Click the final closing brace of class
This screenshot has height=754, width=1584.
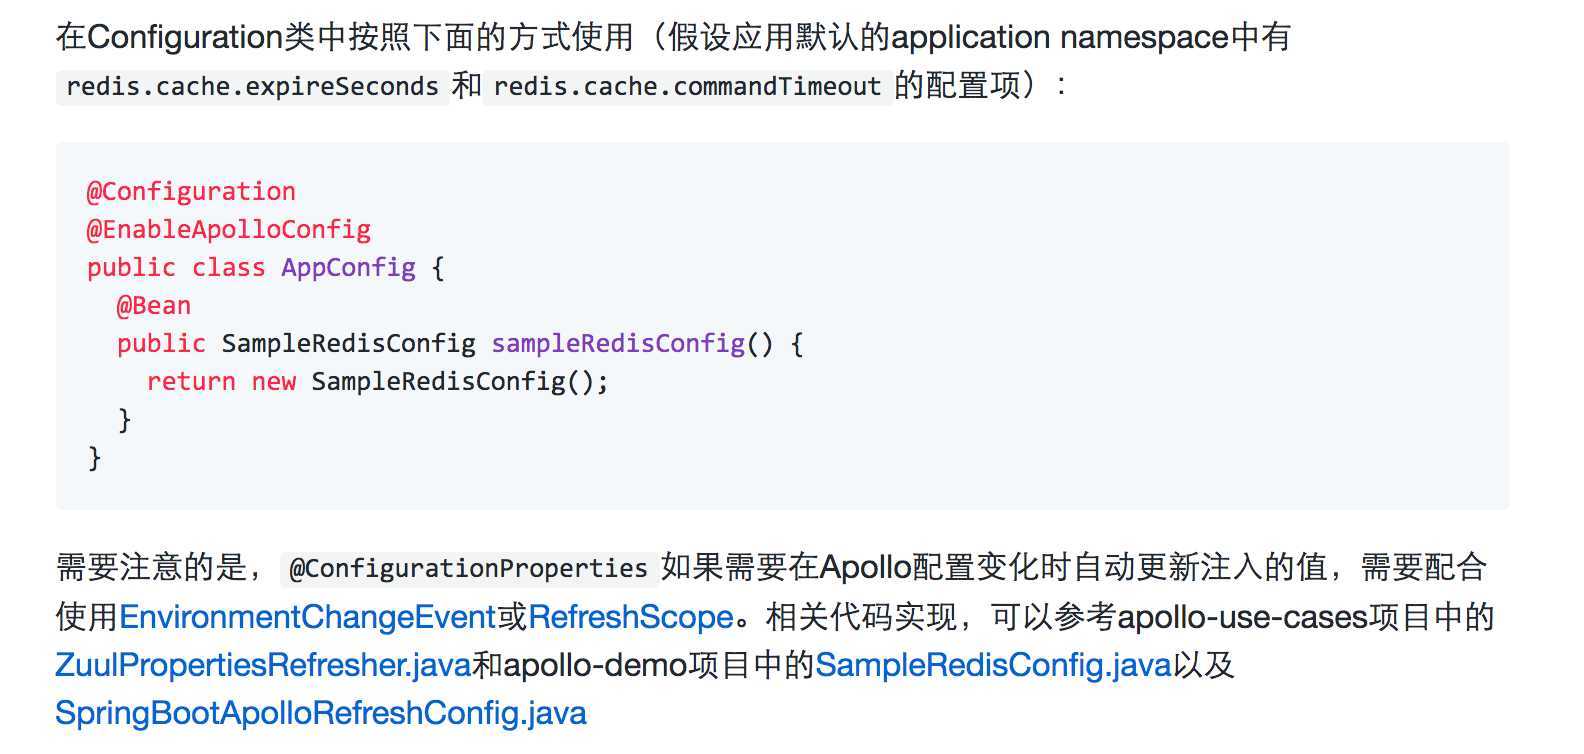click(x=95, y=458)
